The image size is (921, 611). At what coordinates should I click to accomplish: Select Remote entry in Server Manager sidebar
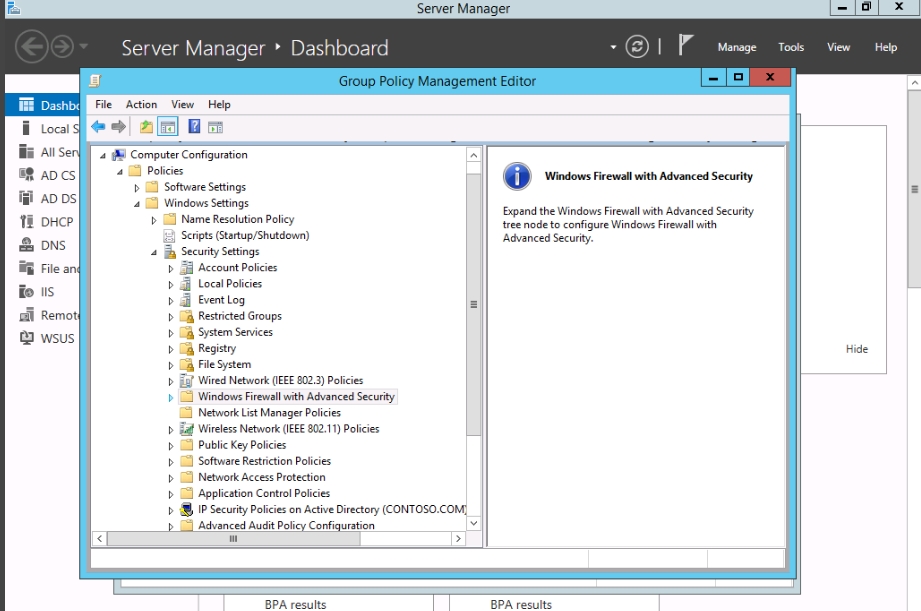(x=49, y=315)
